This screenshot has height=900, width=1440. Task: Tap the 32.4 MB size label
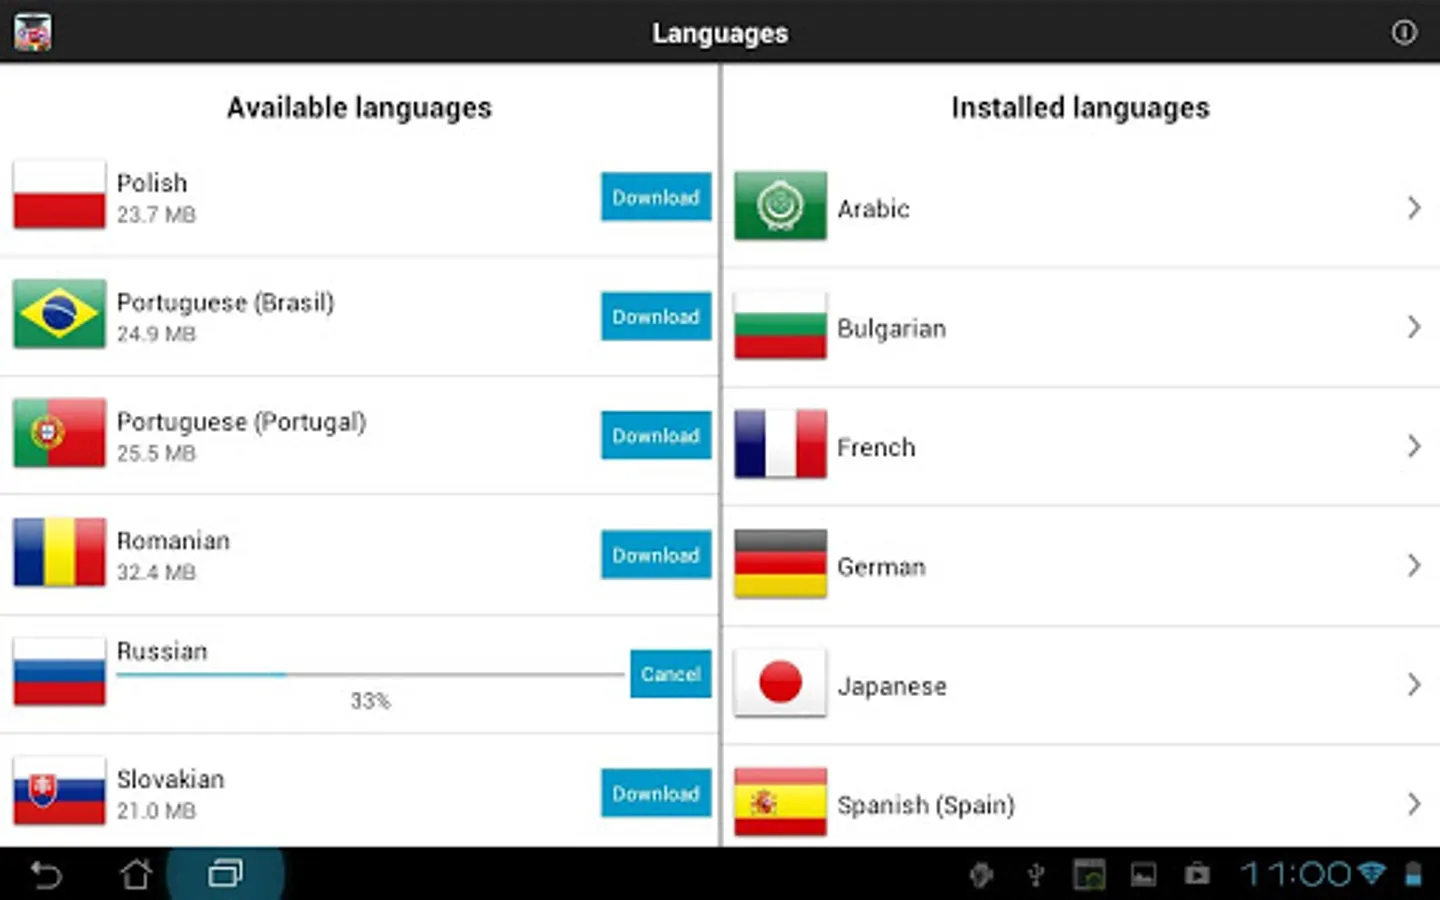click(156, 571)
